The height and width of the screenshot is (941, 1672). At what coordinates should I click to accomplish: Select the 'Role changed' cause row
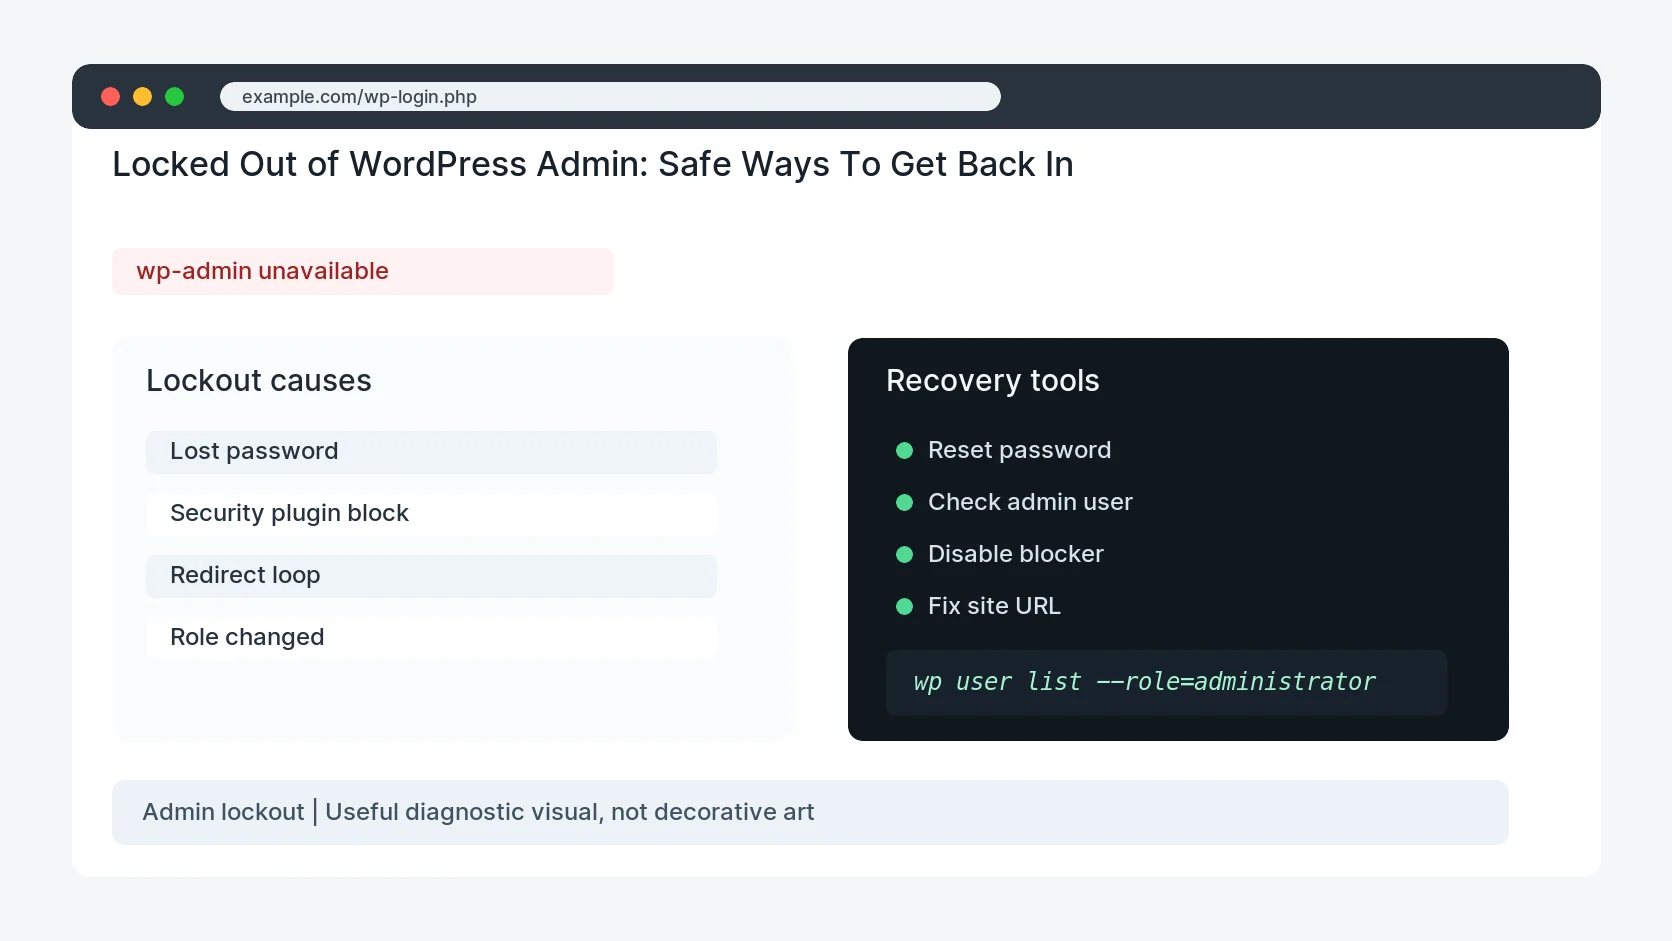coord(431,638)
